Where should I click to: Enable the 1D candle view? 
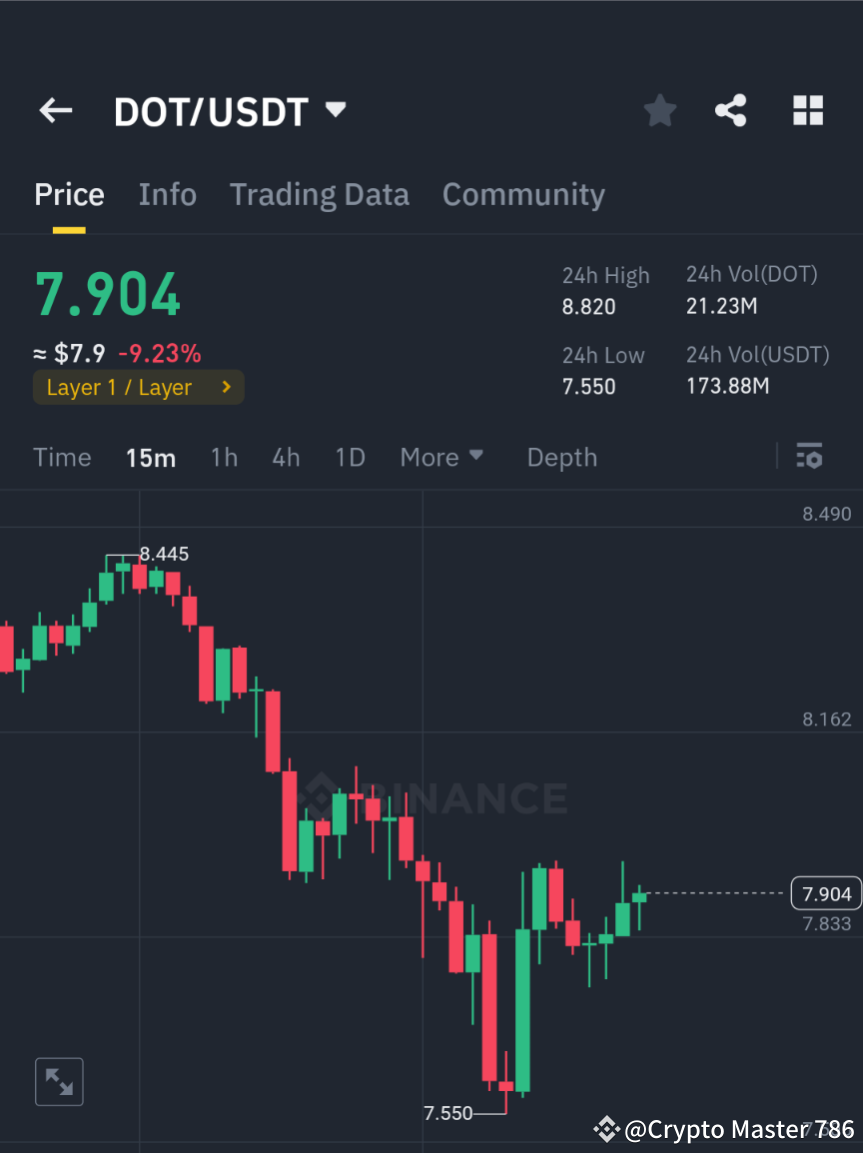click(350, 456)
